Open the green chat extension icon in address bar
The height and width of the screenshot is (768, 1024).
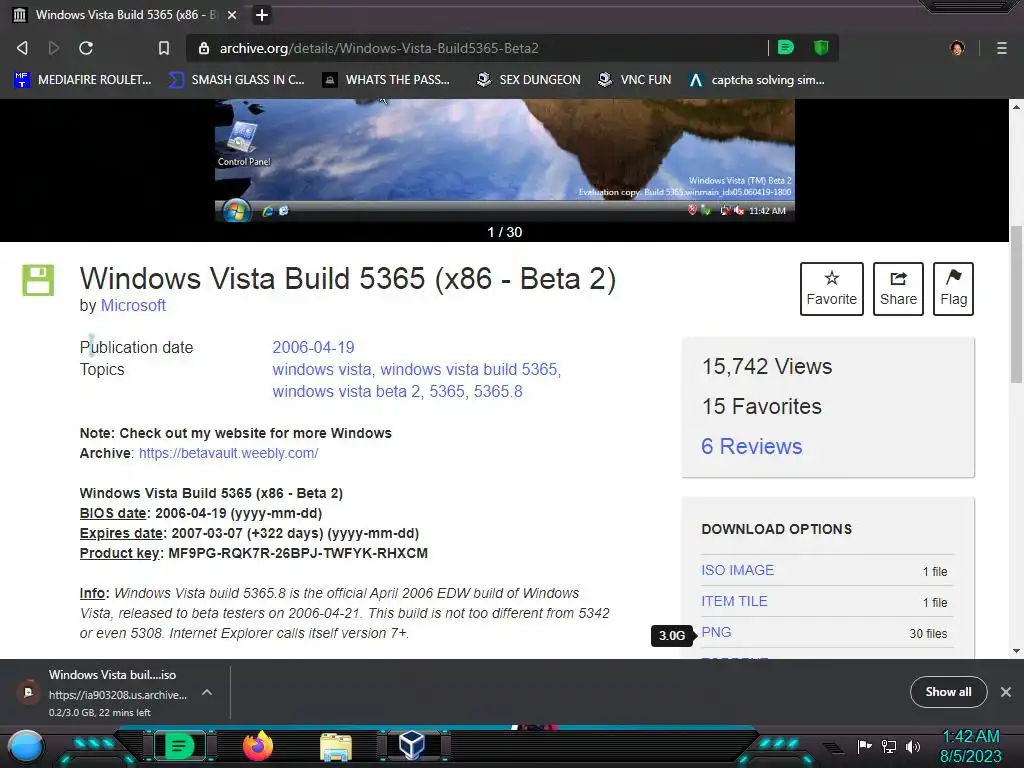pyautogui.click(x=786, y=47)
